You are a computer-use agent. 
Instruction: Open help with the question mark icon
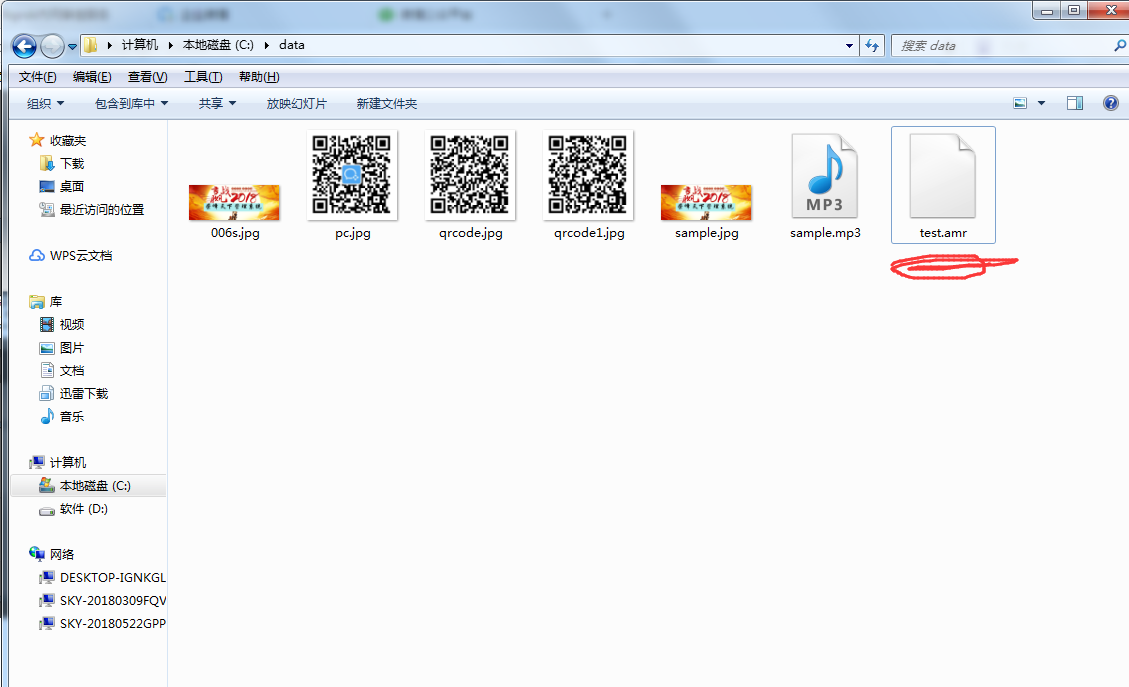click(x=1111, y=104)
